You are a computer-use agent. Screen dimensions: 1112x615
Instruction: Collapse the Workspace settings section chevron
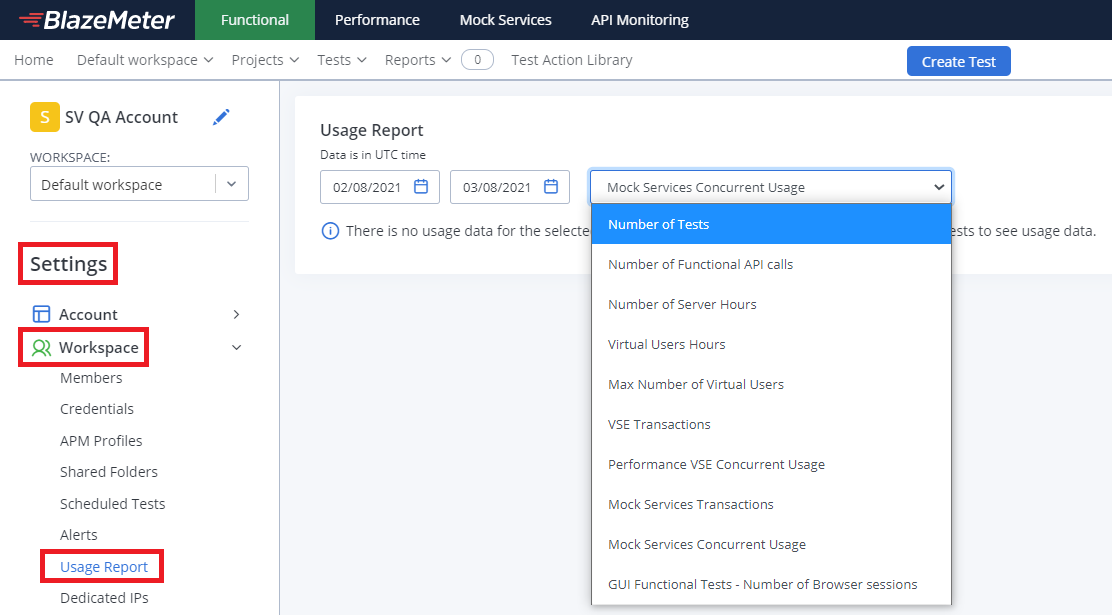coord(236,348)
